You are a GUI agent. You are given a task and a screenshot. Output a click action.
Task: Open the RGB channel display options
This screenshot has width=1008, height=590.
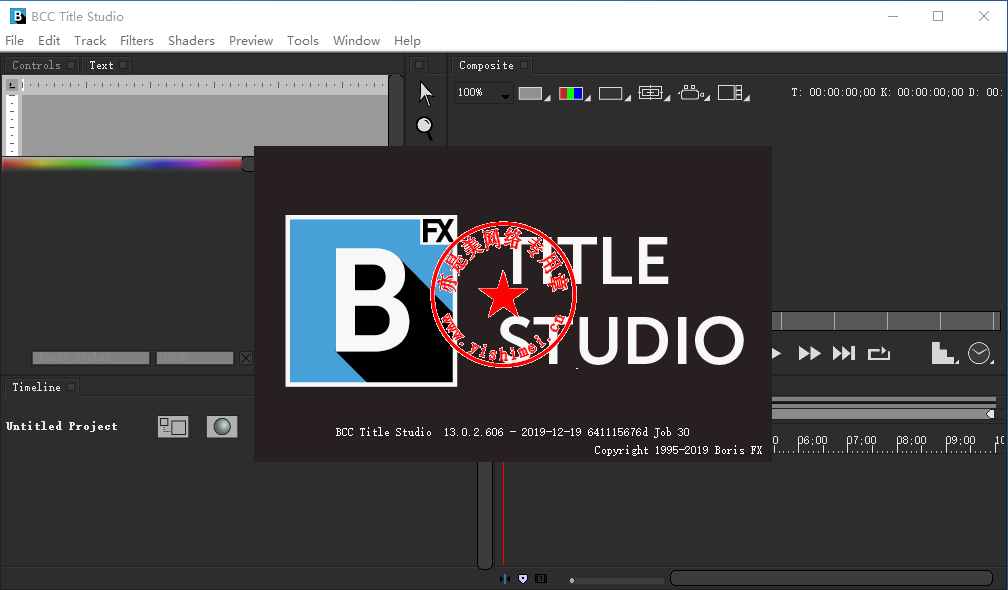[574, 94]
